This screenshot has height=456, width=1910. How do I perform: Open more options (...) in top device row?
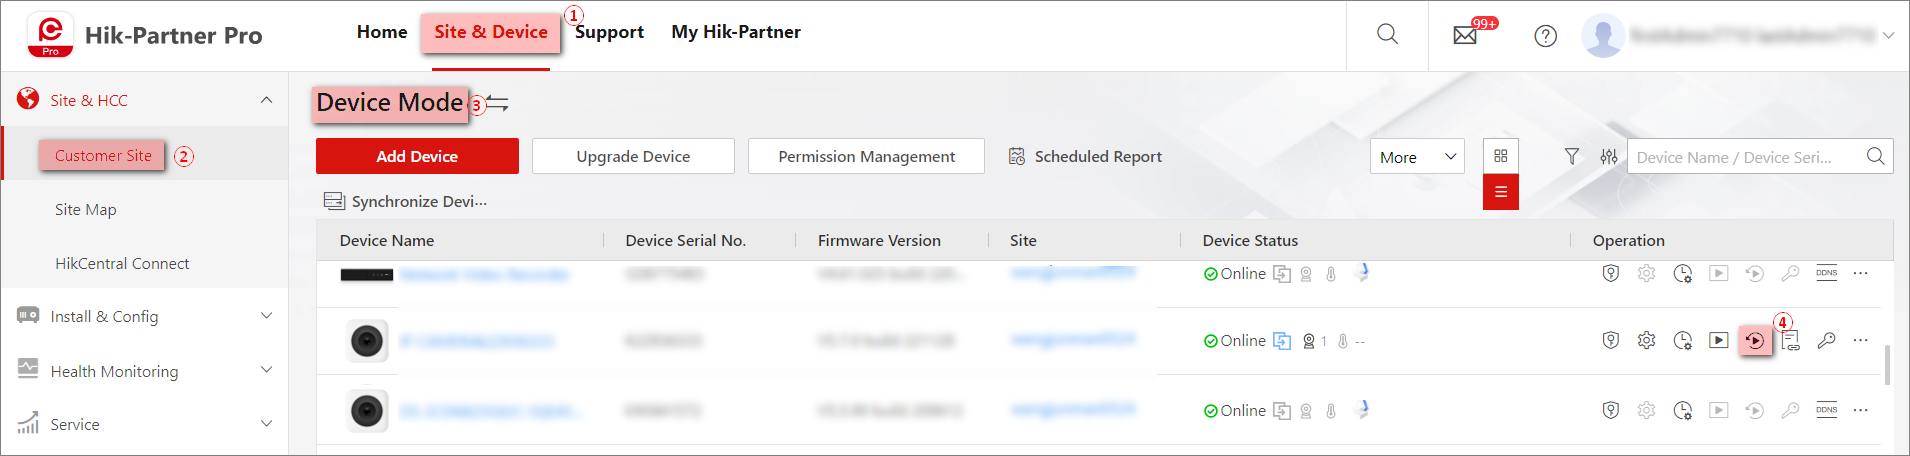pos(1860,273)
